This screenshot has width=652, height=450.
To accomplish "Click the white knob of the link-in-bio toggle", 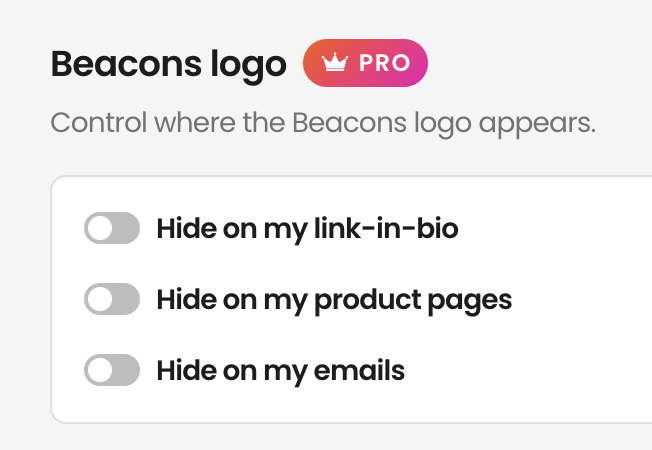I will (x=100, y=228).
